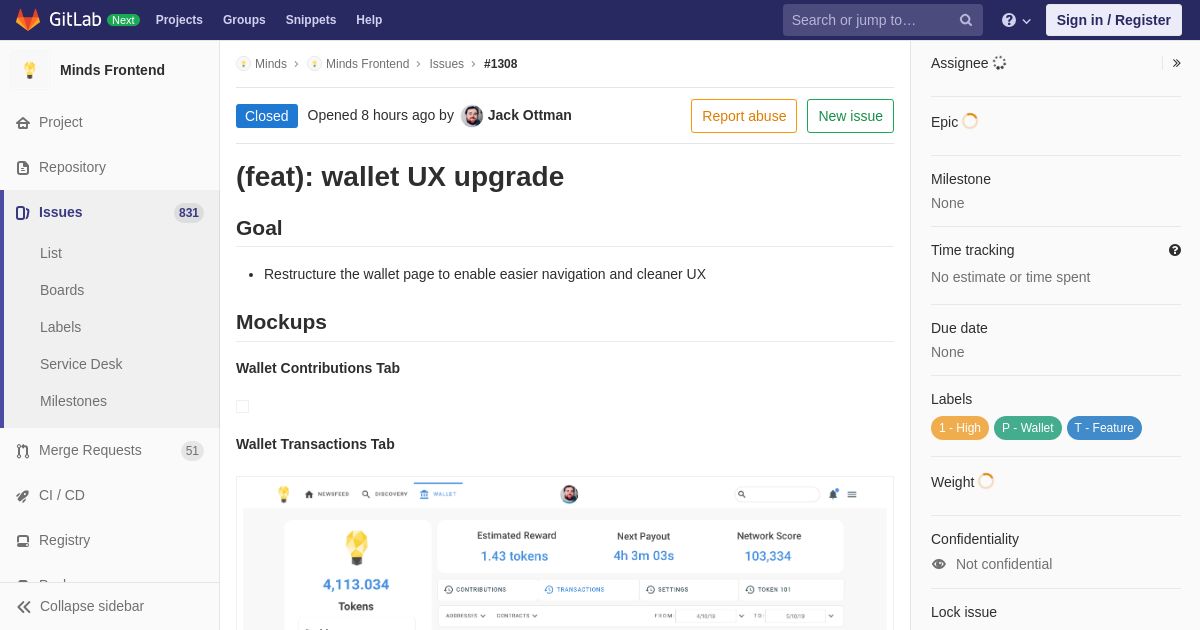Viewport: 1200px width, 630px height.
Task: Open Registry in sidebar
Action: click(x=110, y=540)
